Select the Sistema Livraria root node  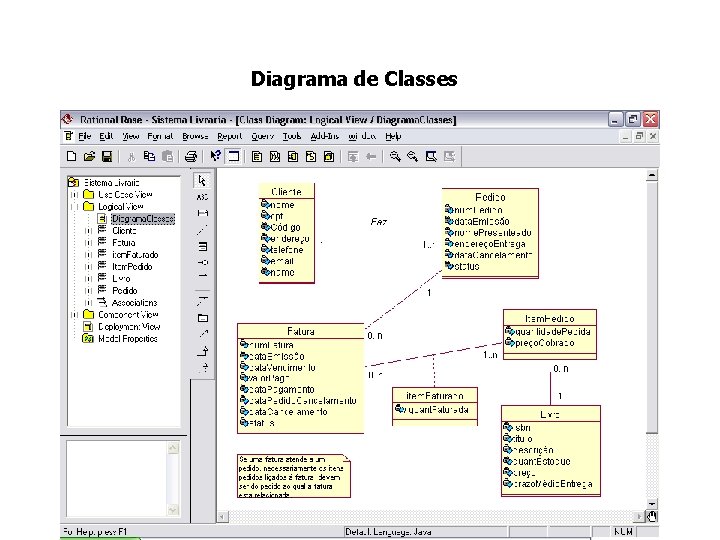(x=112, y=183)
